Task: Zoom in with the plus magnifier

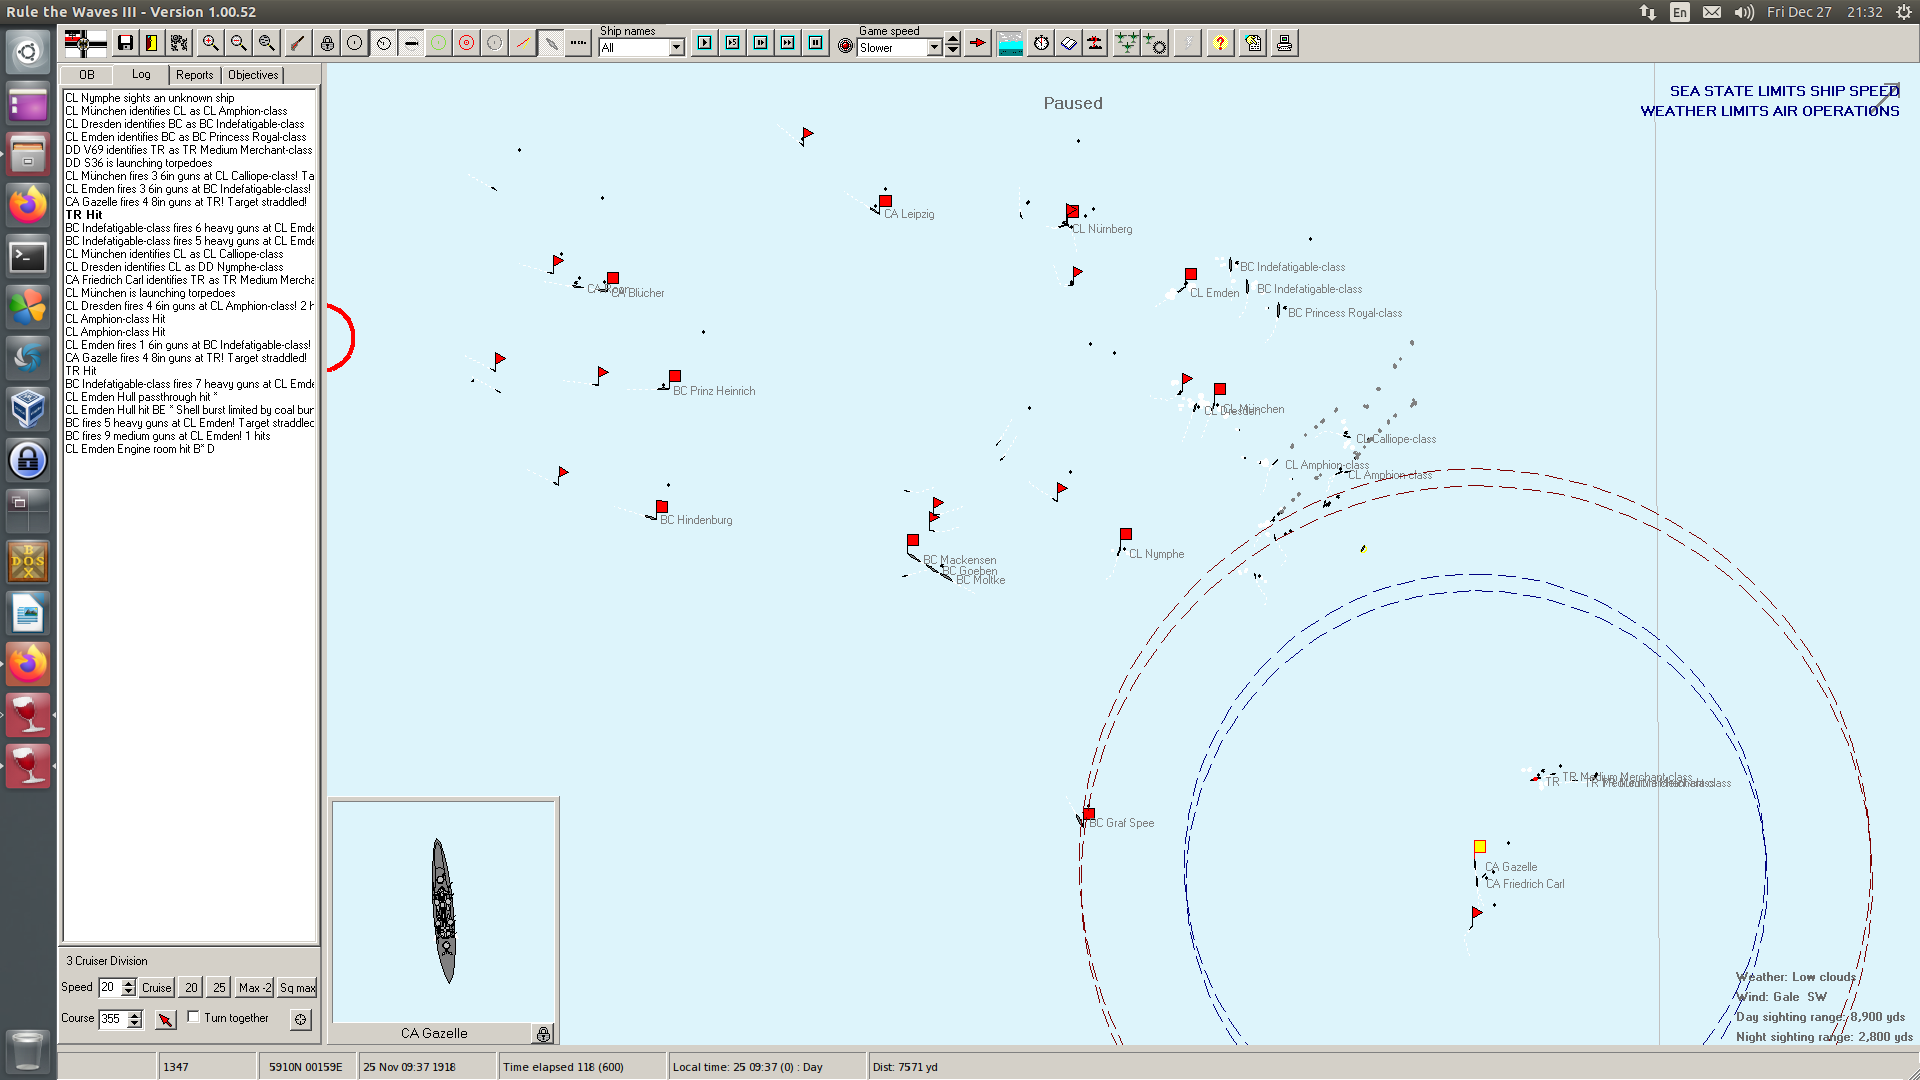Action: 210,43
